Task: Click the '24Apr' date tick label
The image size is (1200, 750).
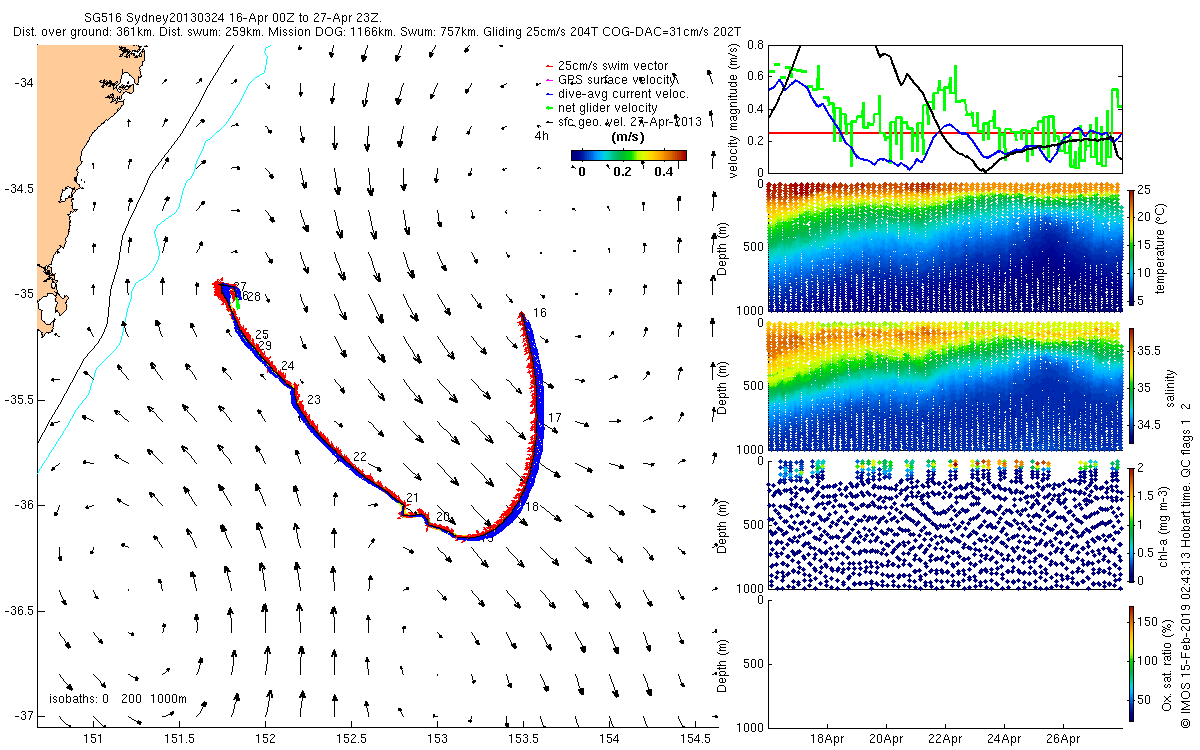Action: [1004, 740]
